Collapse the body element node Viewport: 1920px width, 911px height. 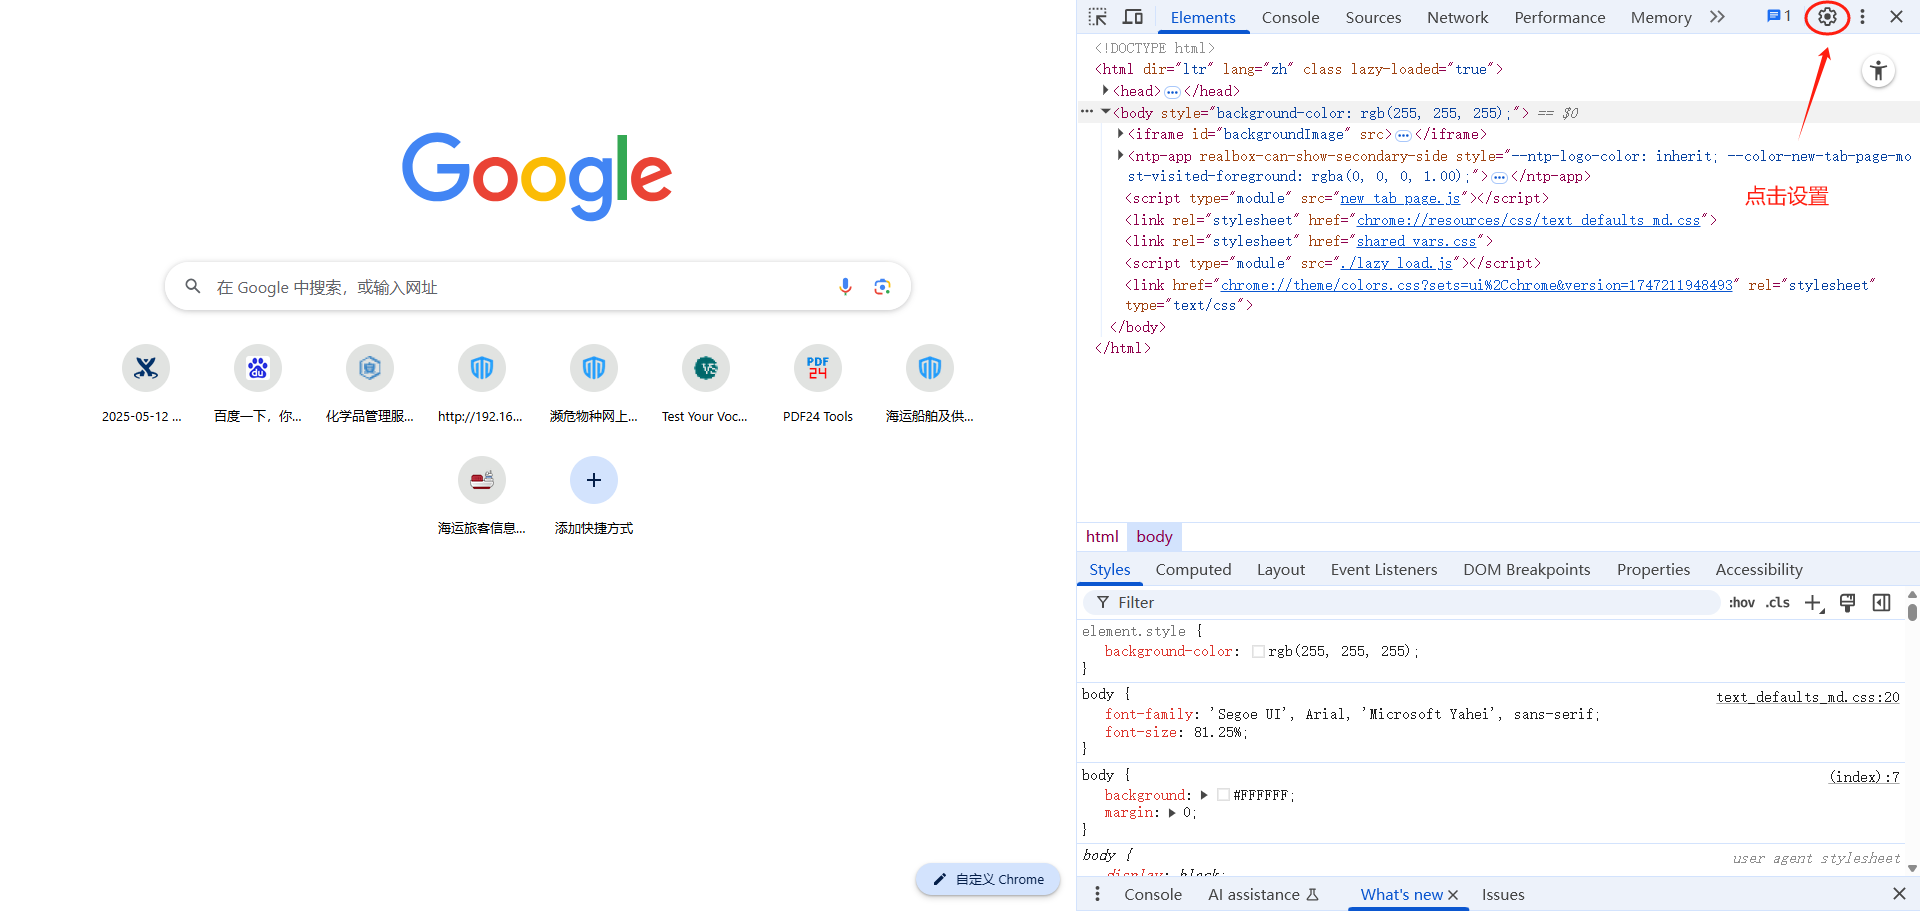click(1105, 112)
